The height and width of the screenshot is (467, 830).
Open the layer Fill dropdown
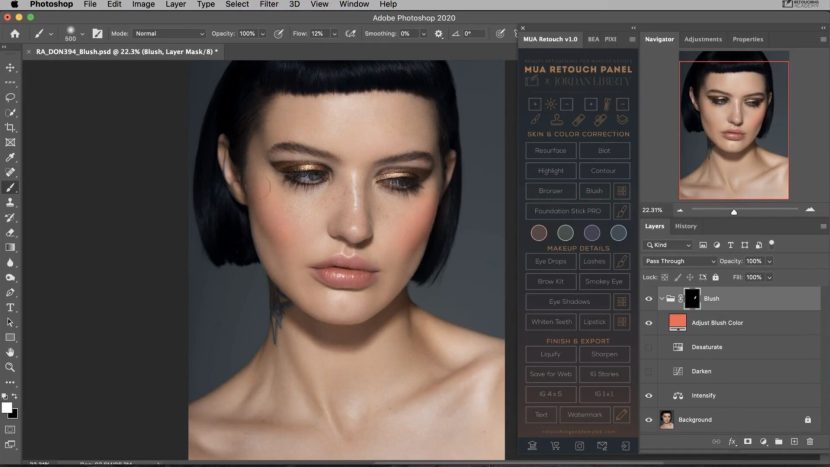tap(770, 277)
